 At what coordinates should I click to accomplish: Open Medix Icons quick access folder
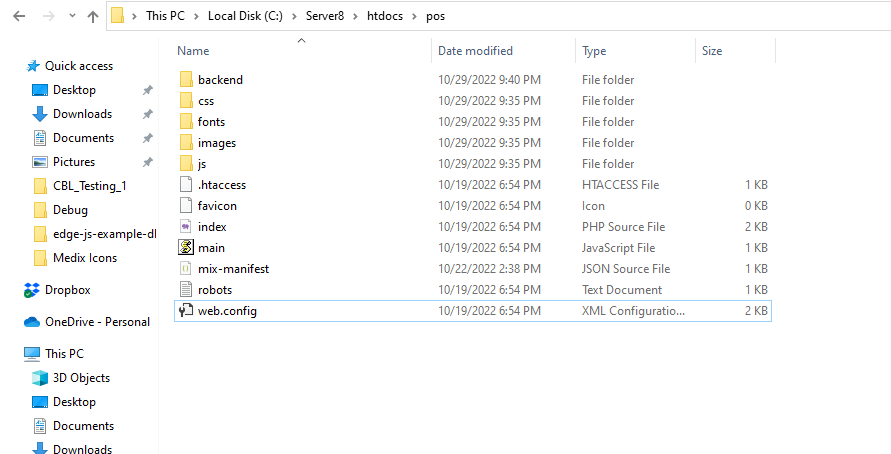point(84,258)
